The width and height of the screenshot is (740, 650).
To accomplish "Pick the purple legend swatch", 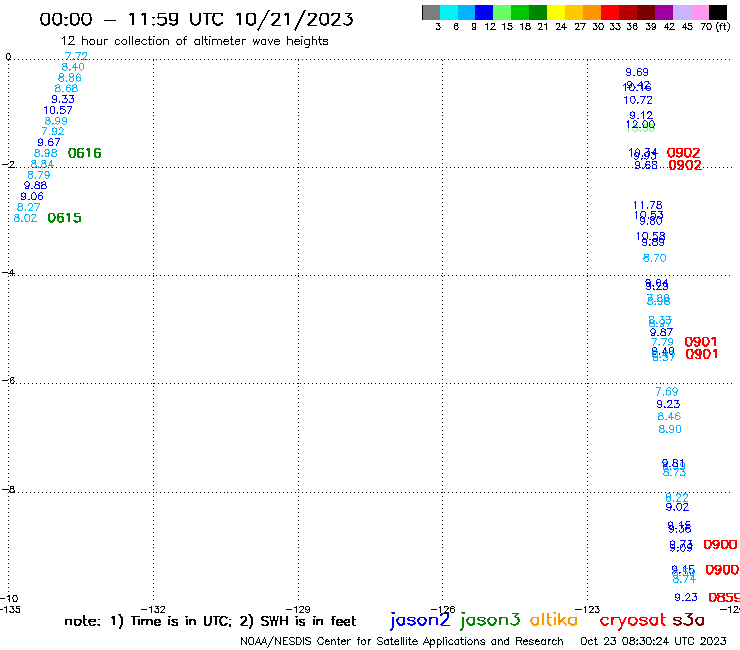I will (664, 12).
